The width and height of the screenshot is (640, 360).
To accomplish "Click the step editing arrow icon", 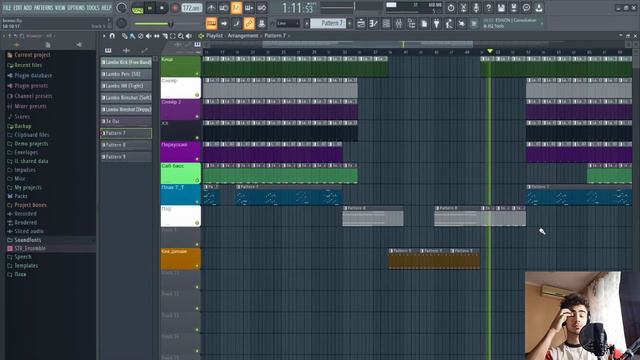I will 224,24.
